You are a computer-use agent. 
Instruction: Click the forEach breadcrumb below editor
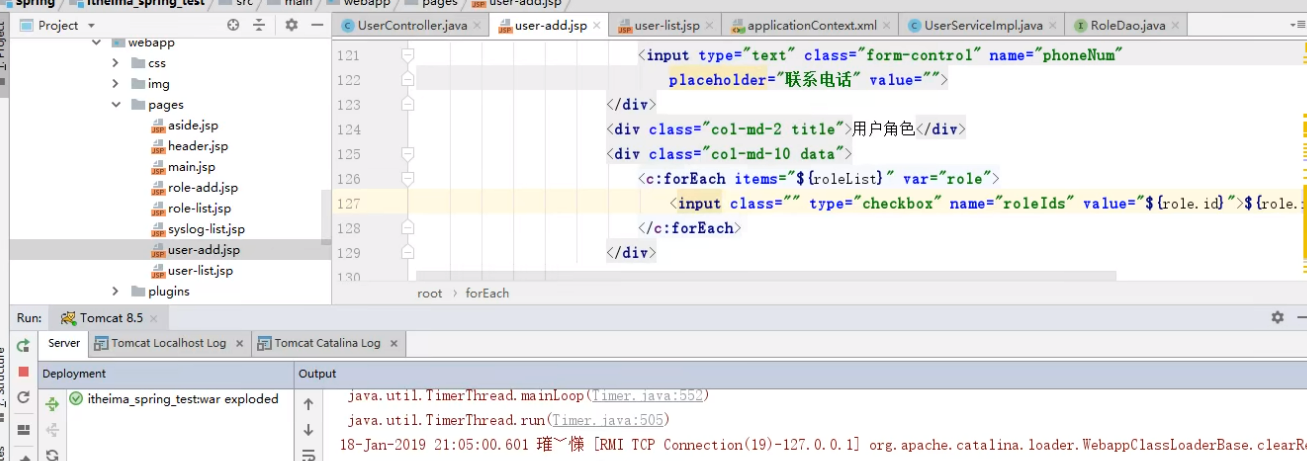click(x=487, y=293)
